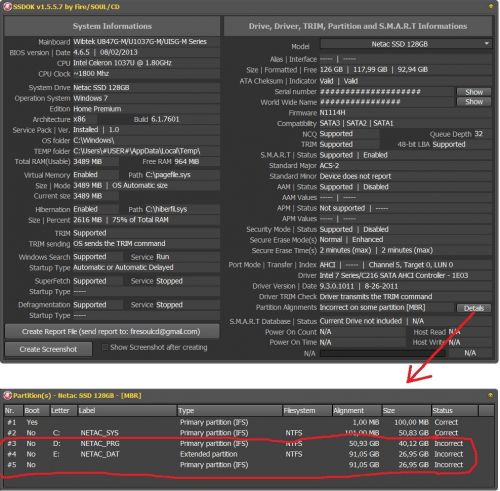
Task: Click the CPU value Intel Celeron 1037U
Action: (x=122, y=63)
